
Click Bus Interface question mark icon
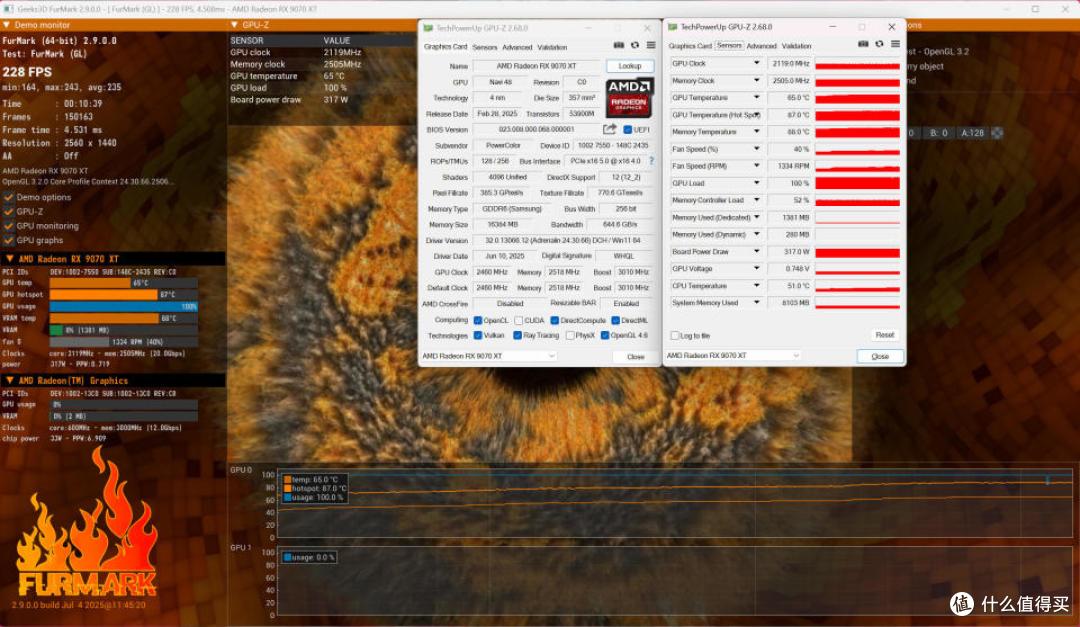tap(651, 161)
